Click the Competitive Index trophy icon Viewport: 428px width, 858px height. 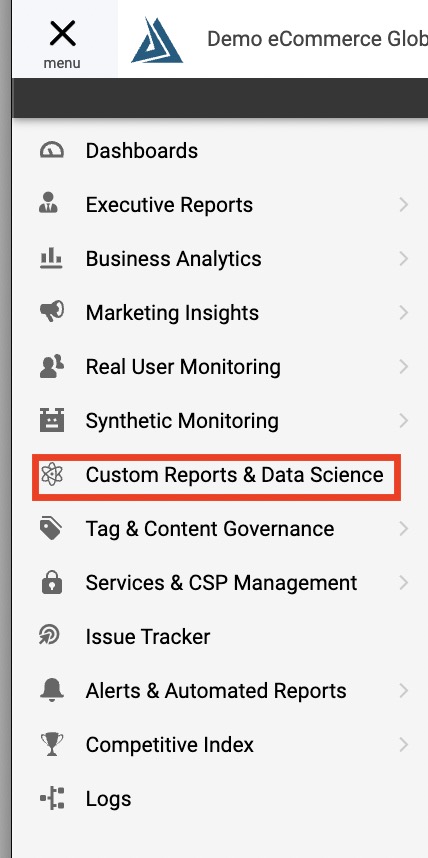(52, 744)
